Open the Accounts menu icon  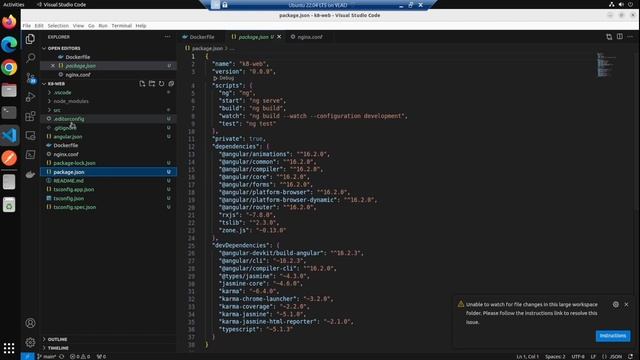pos(30,323)
